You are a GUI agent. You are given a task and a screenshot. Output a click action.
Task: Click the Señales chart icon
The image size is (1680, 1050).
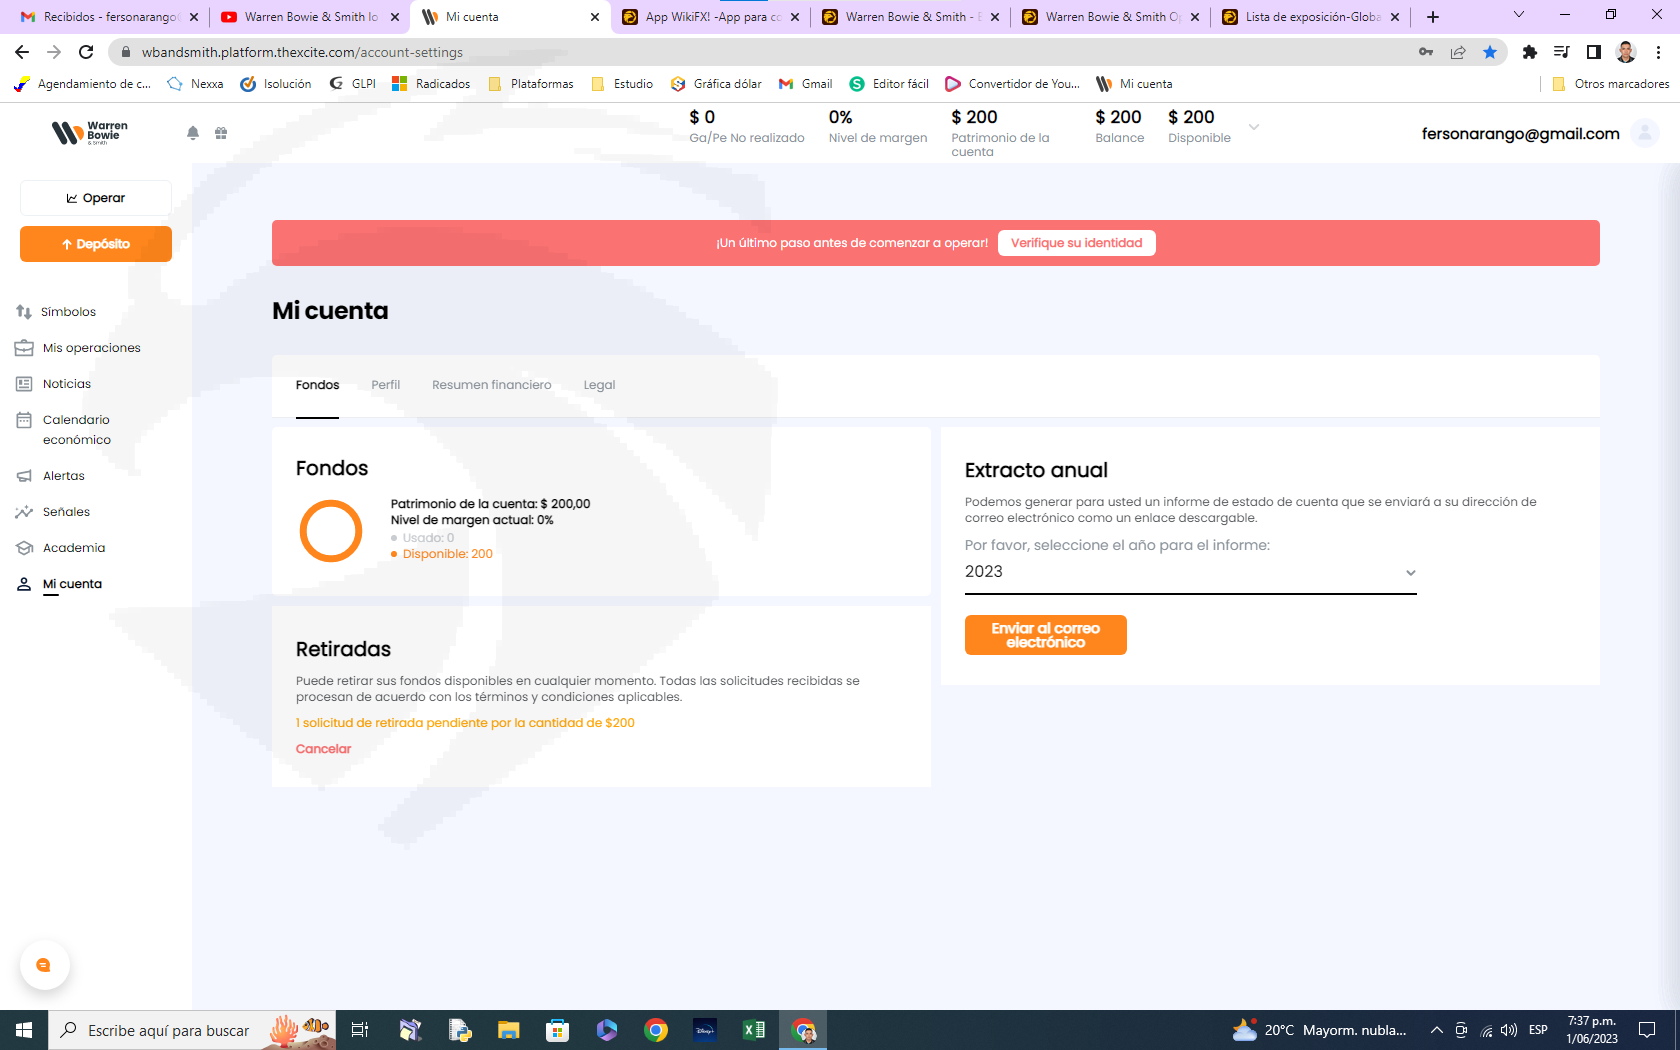[x=24, y=512]
